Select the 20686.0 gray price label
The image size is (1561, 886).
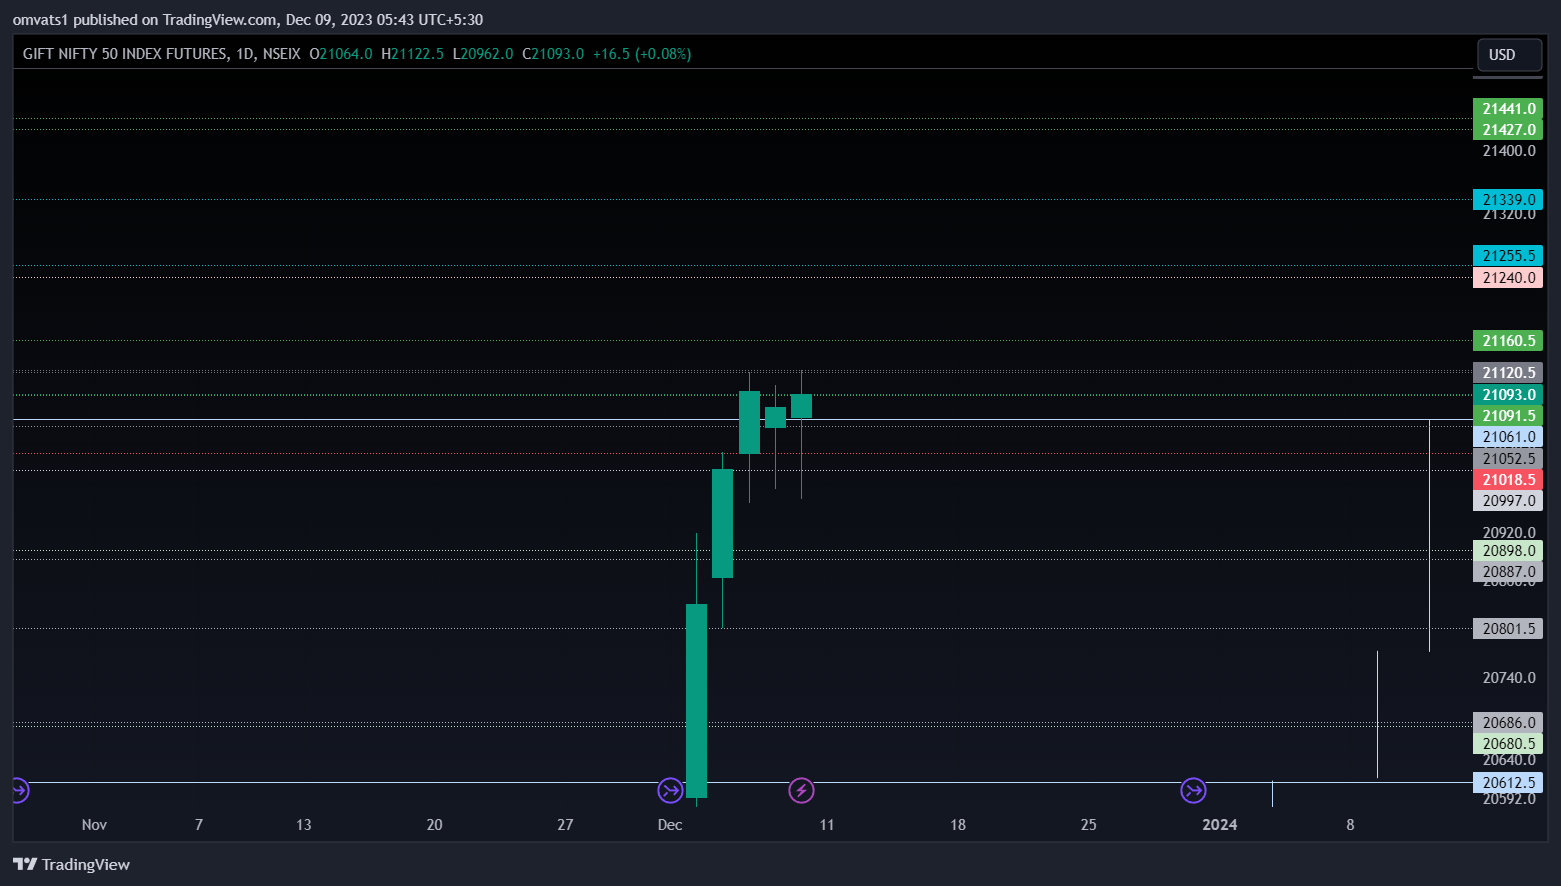click(x=1508, y=723)
